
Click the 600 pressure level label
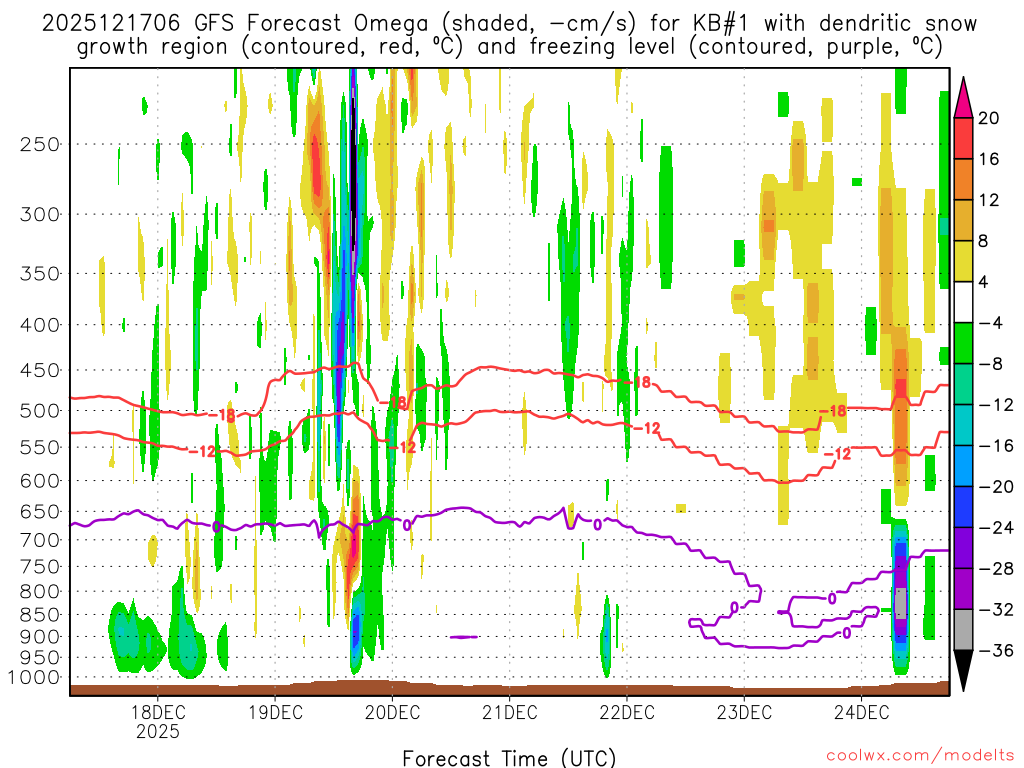[x=40, y=481]
